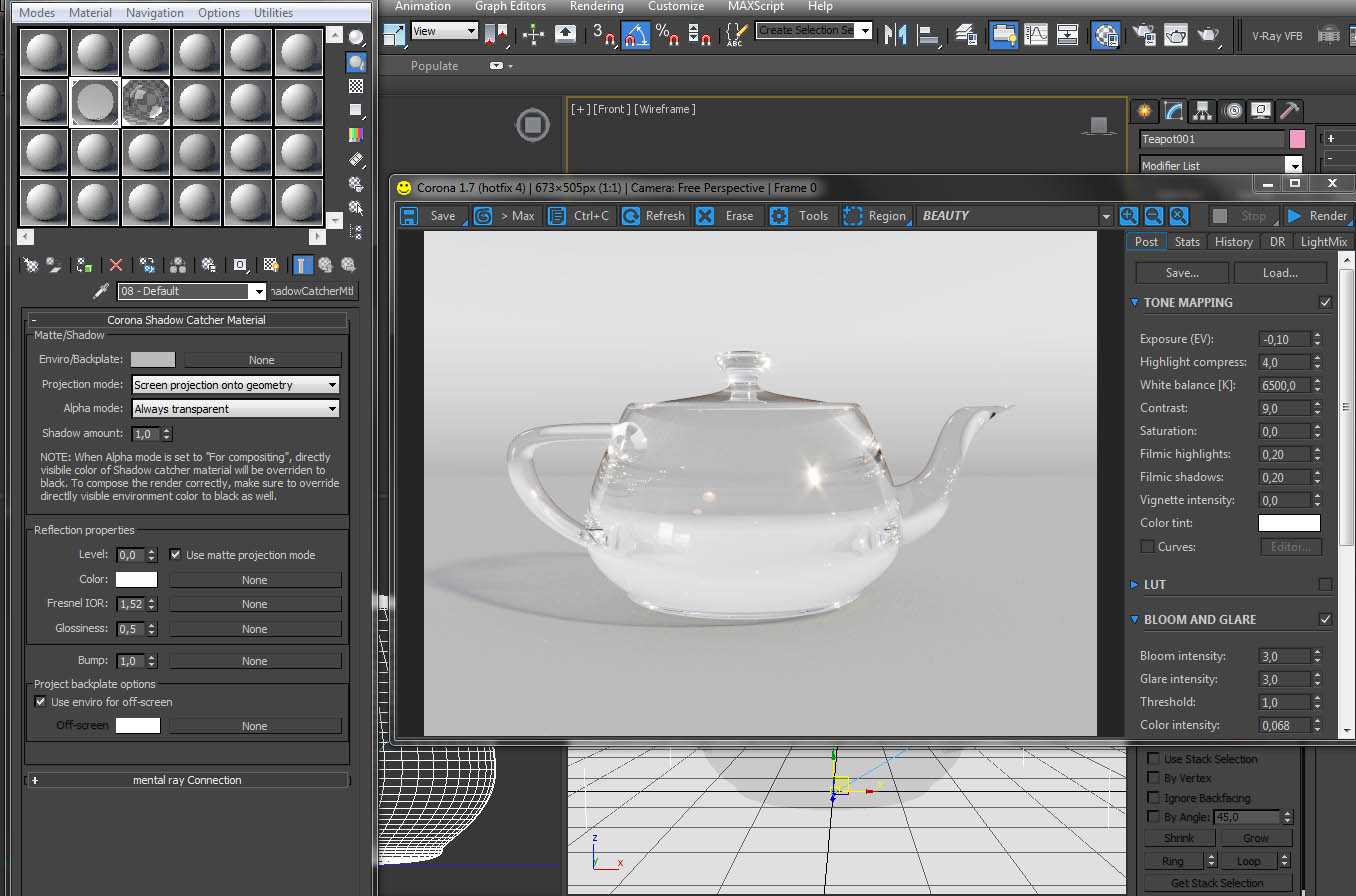Click the Refresh render icon
Viewport: 1356px width, 896px height.
(x=631, y=216)
